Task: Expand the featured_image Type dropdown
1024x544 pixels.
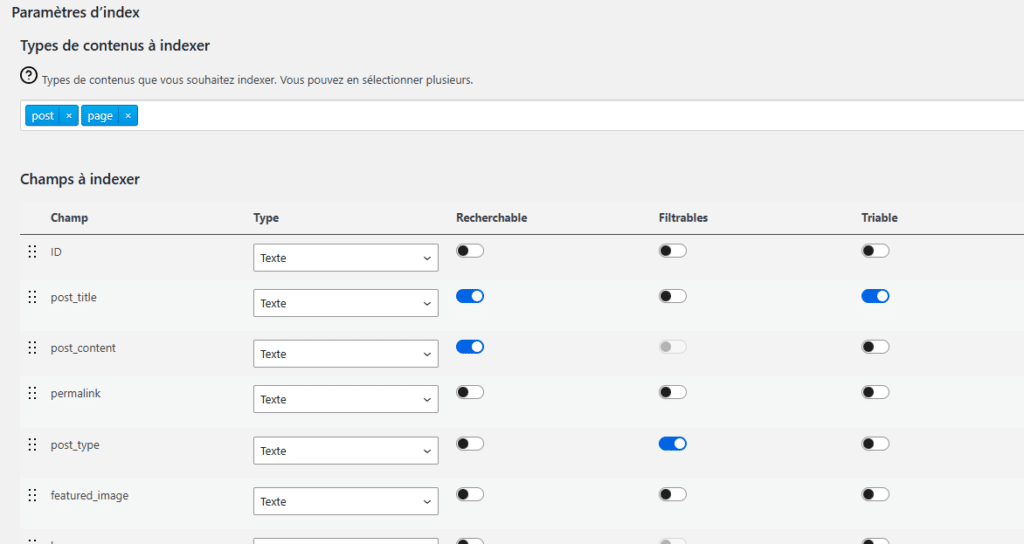Action: pos(345,502)
